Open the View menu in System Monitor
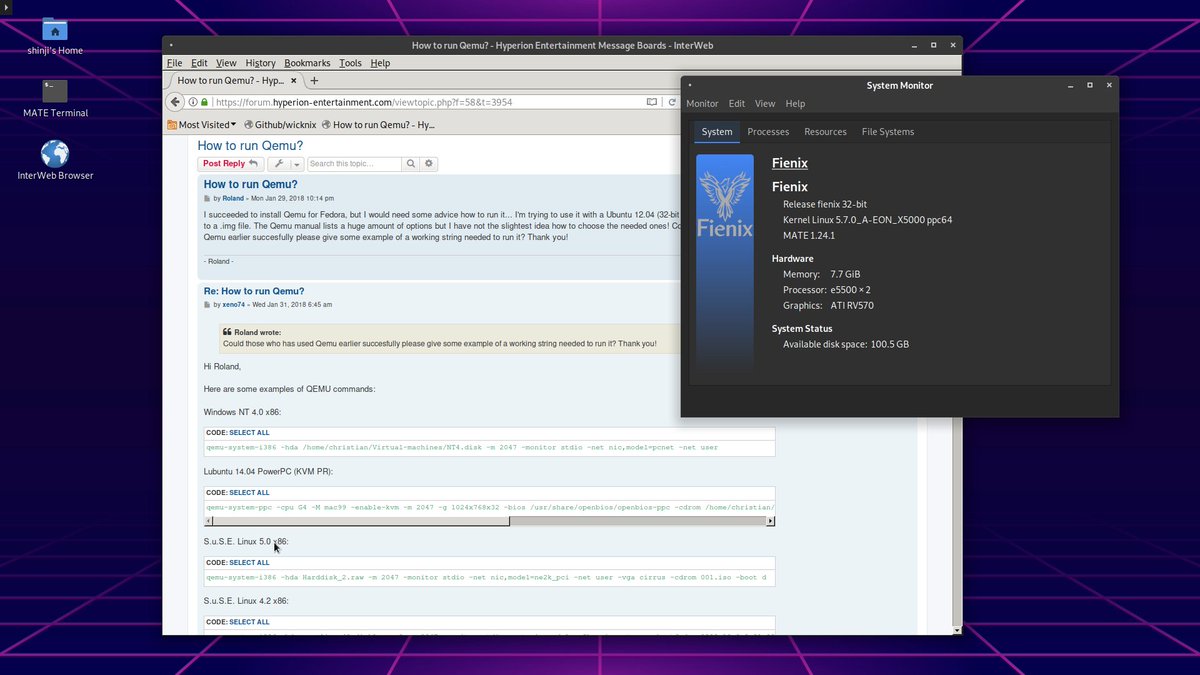 (x=765, y=104)
